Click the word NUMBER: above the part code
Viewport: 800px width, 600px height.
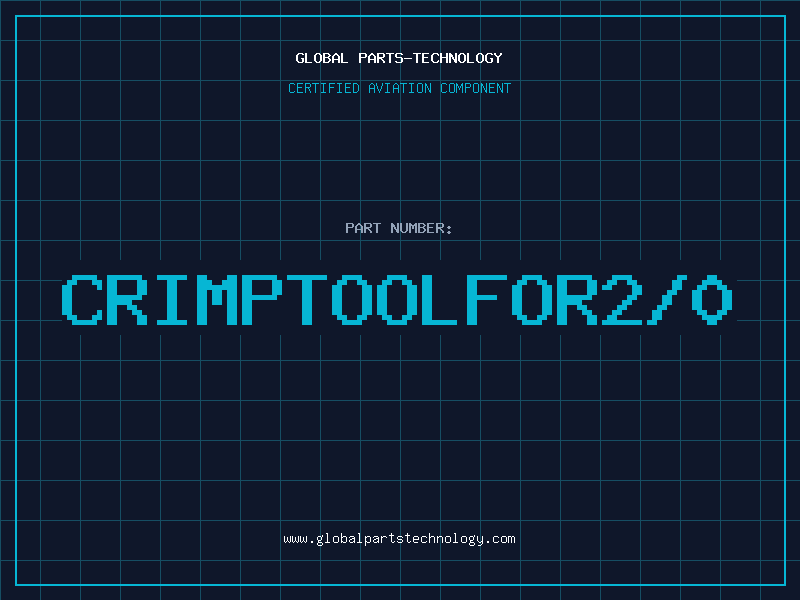[x=419, y=228]
